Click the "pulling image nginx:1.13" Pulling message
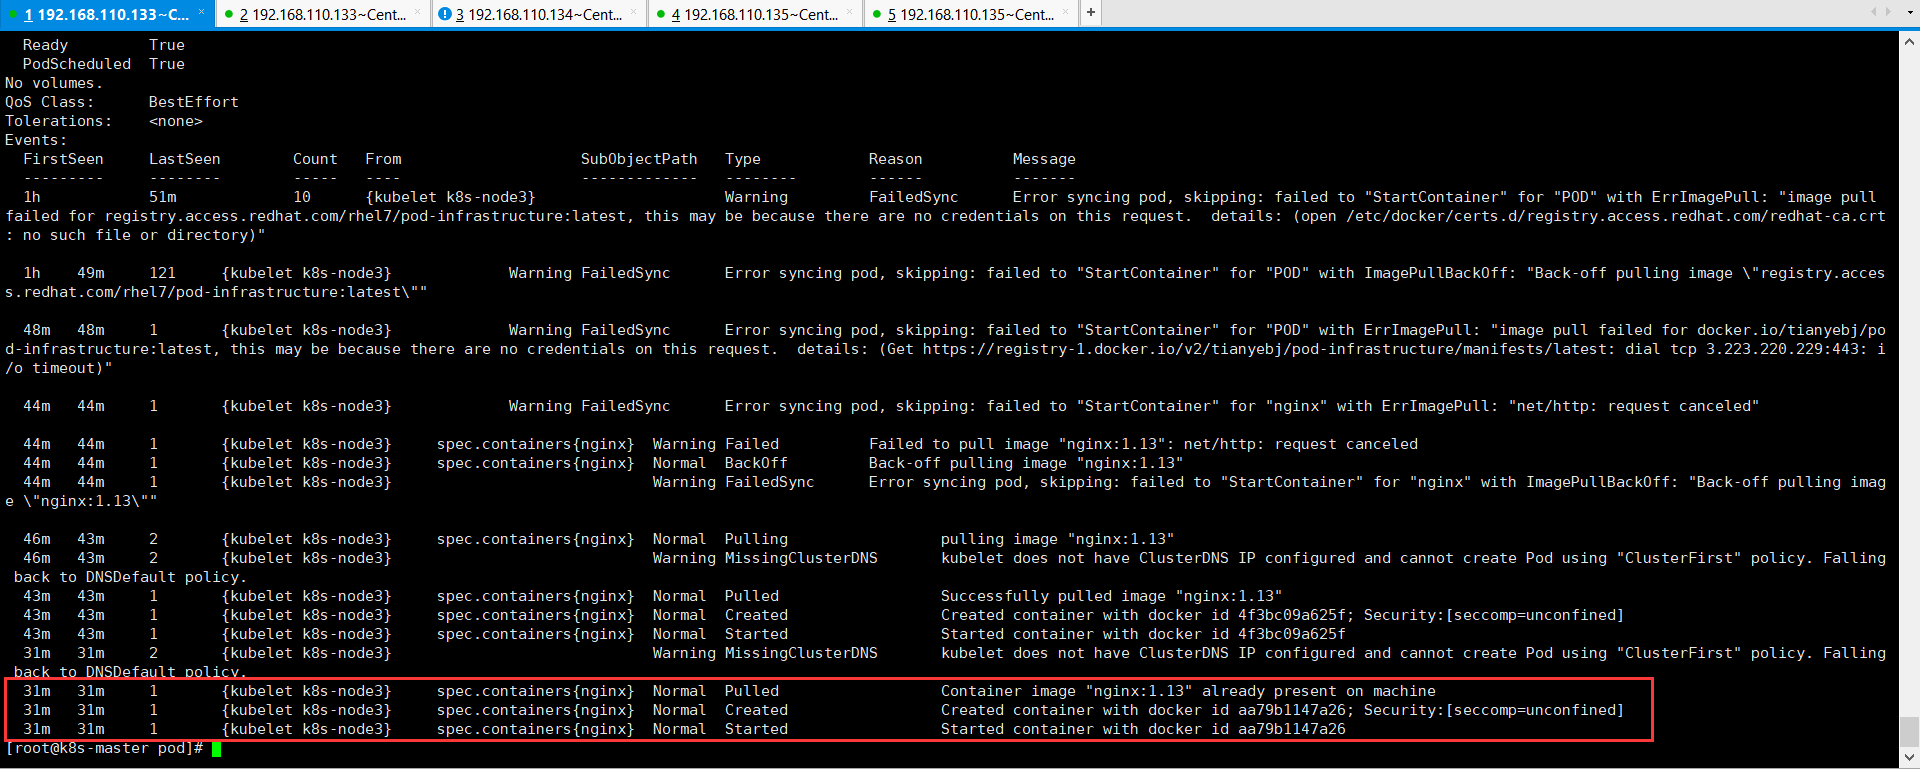The width and height of the screenshot is (1920, 769). [1057, 539]
